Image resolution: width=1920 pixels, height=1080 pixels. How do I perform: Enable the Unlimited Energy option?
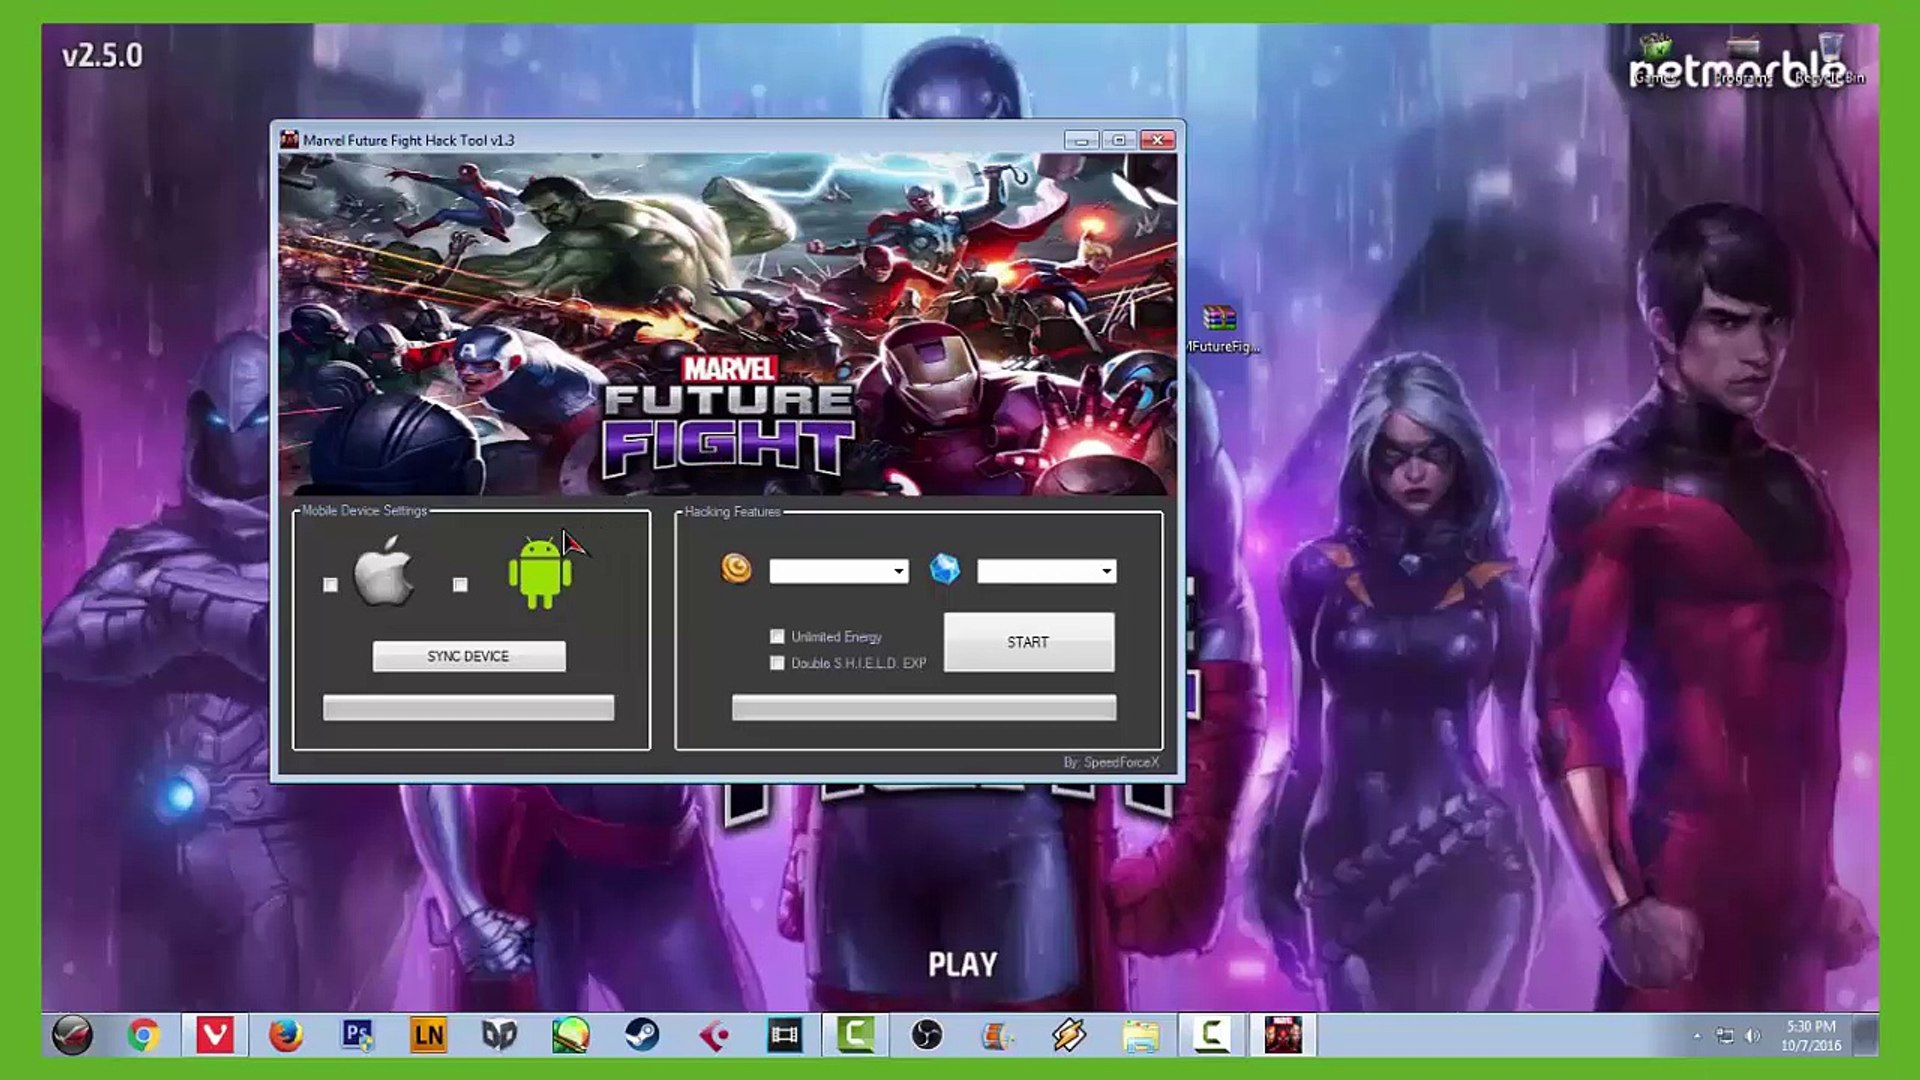tap(777, 637)
